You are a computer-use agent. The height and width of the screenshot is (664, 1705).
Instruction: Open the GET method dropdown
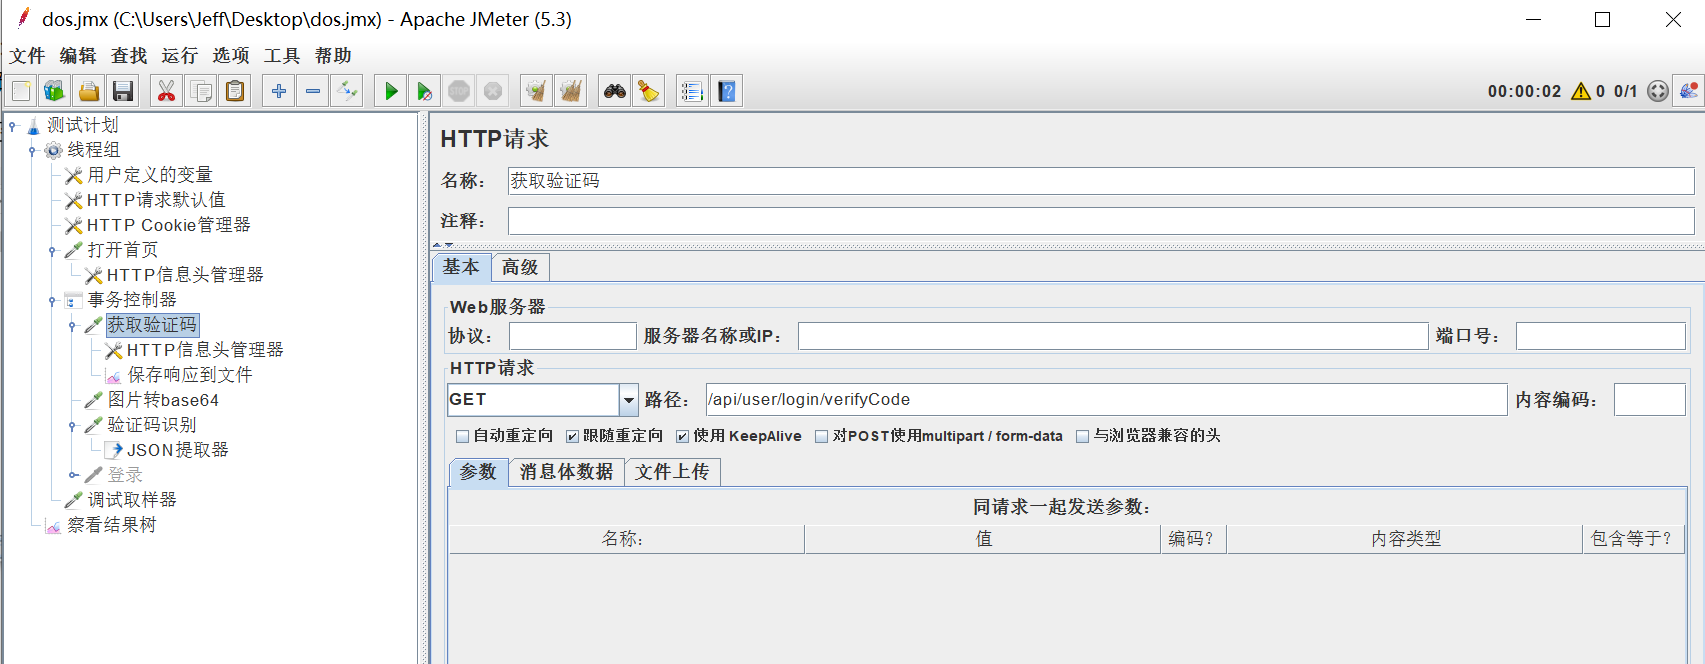tap(628, 400)
